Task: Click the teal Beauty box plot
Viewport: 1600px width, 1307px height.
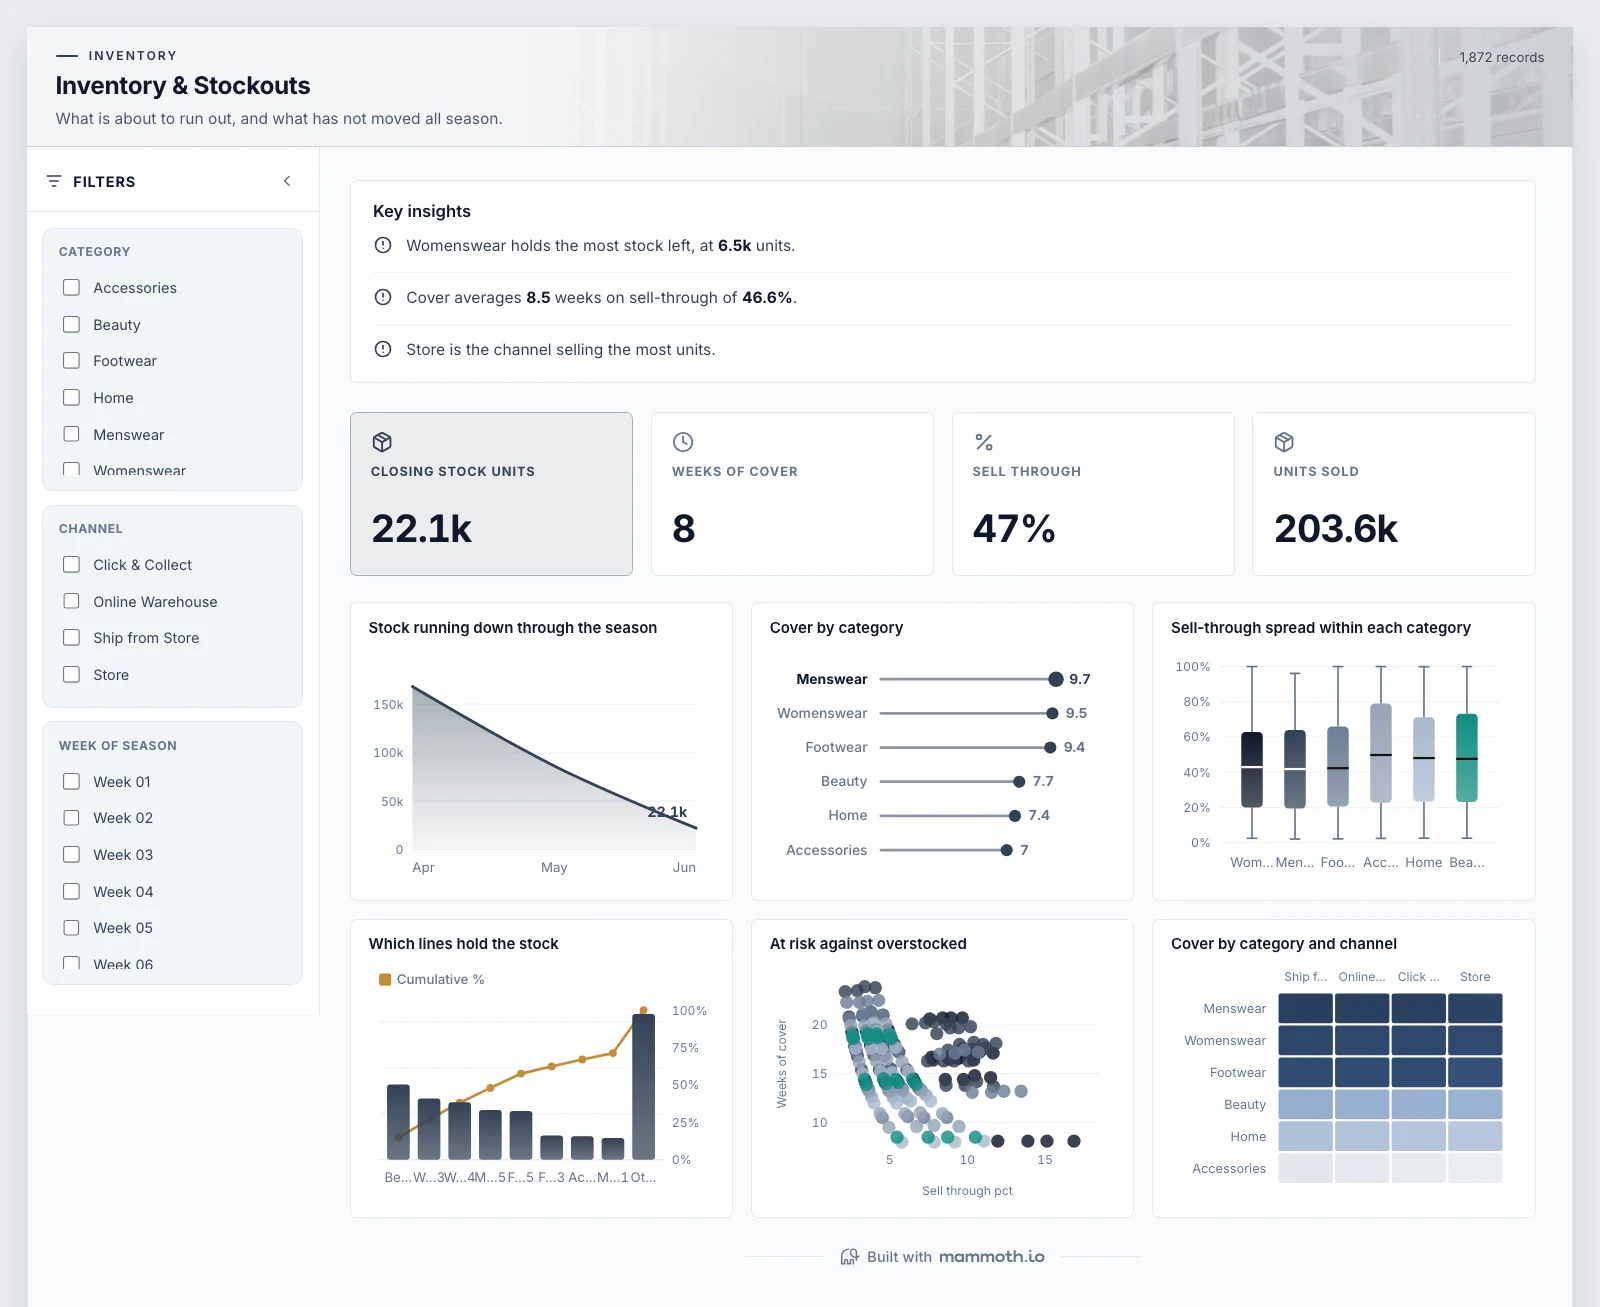Action: click(x=1467, y=758)
